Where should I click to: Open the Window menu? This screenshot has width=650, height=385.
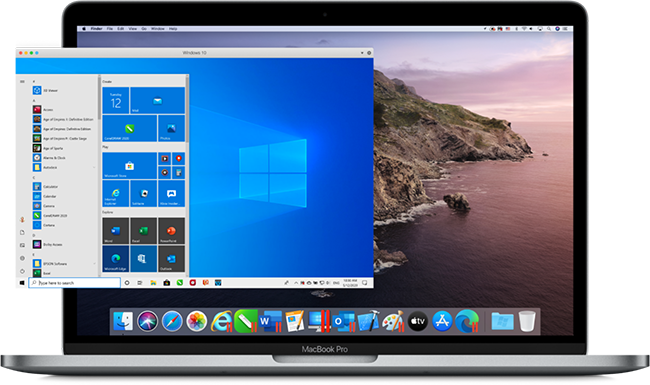click(x=158, y=29)
